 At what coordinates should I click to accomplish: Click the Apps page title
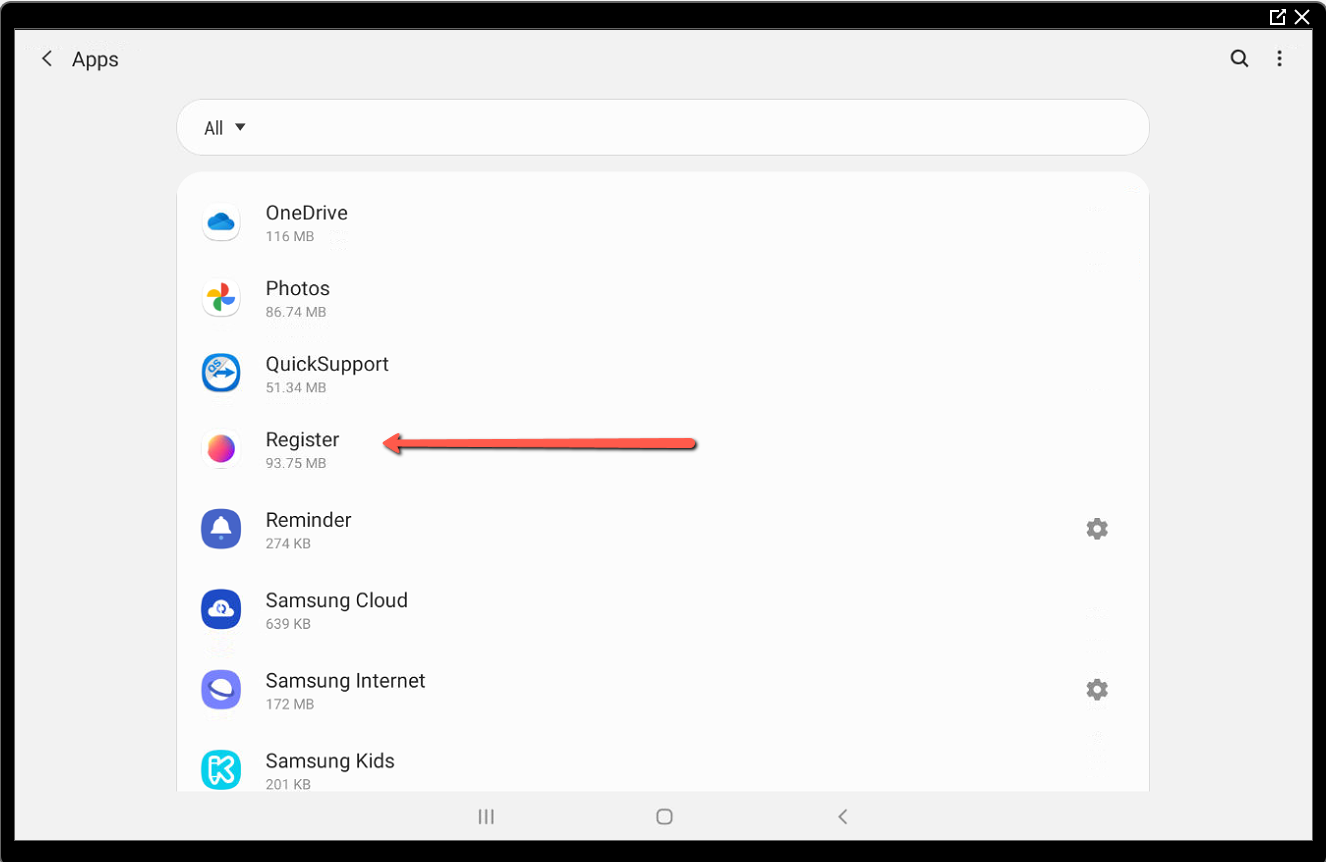coord(95,60)
